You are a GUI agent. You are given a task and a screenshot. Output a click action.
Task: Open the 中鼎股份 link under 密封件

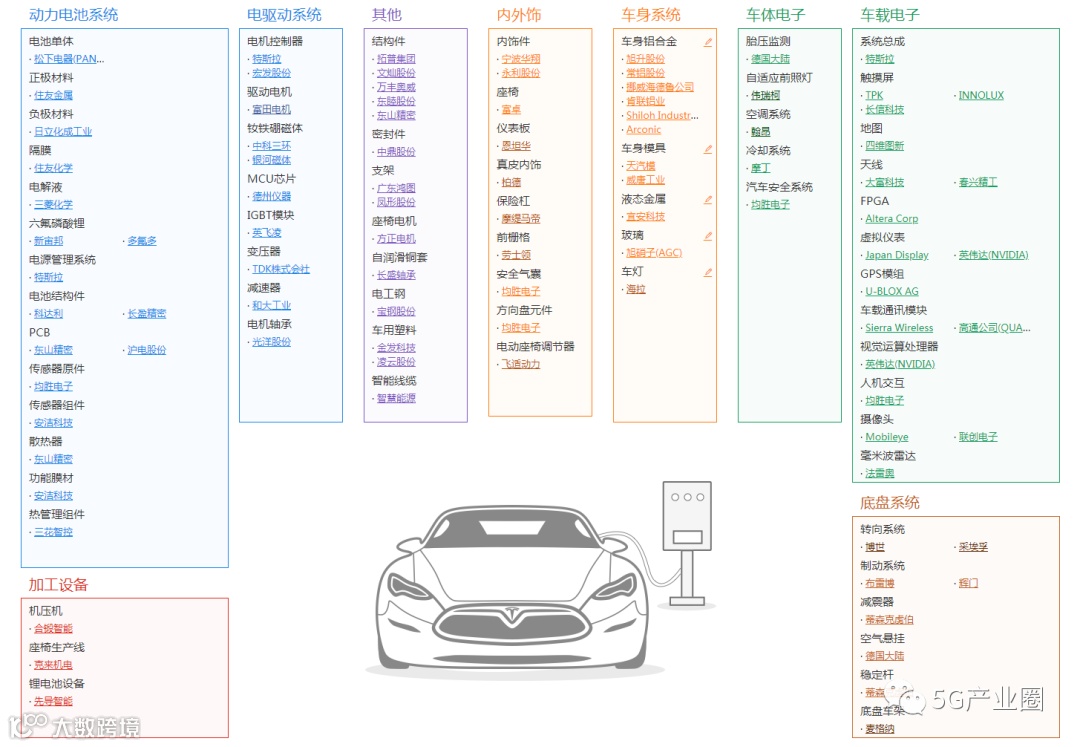(396, 152)
